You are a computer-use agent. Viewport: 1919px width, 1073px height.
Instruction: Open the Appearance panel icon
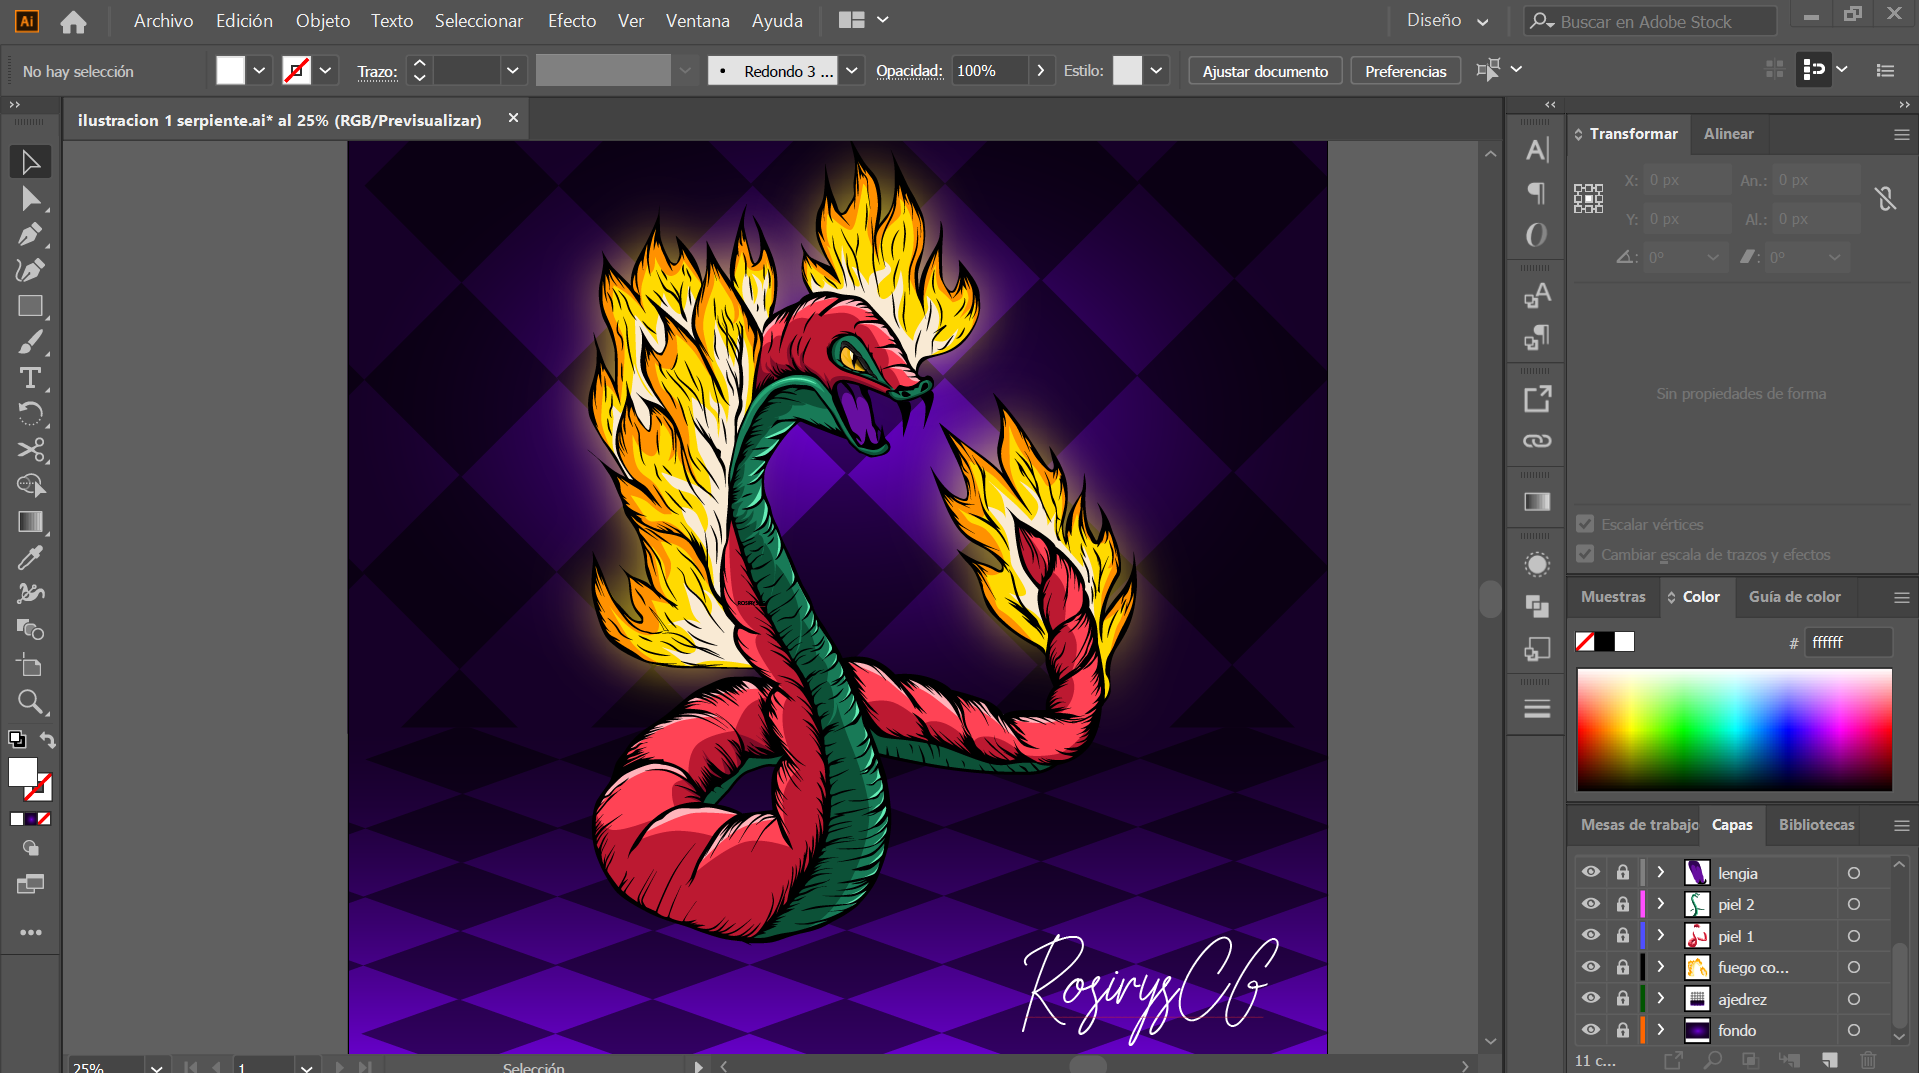pyautogui.click(x=1537, y=565)
